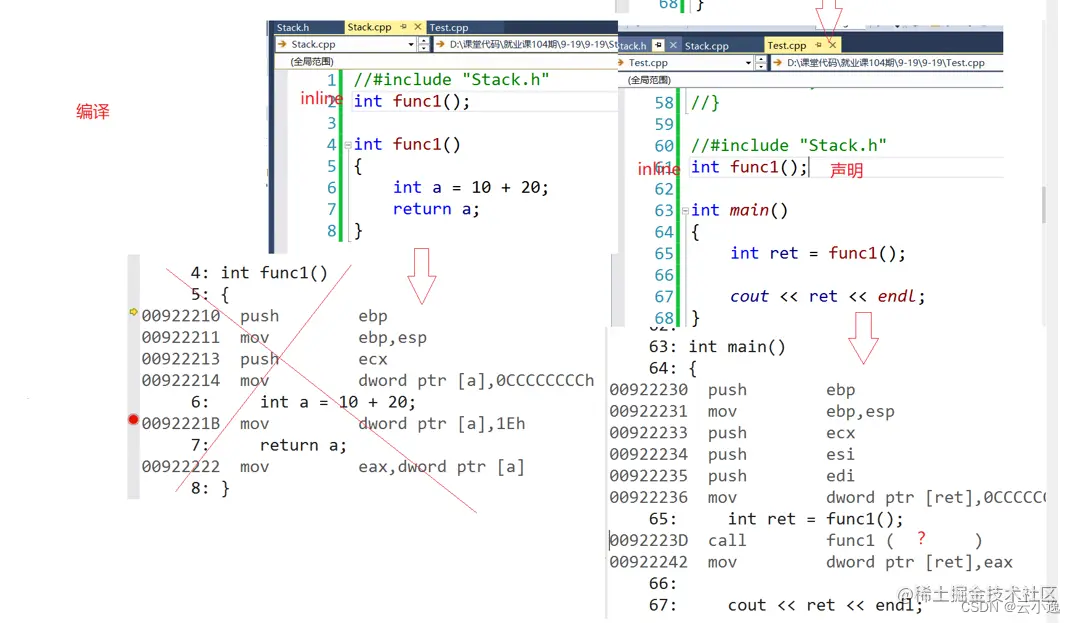1076x623 pixels.
Task: Click the 'push edi' instruction at 00922235
Action: 732,476
